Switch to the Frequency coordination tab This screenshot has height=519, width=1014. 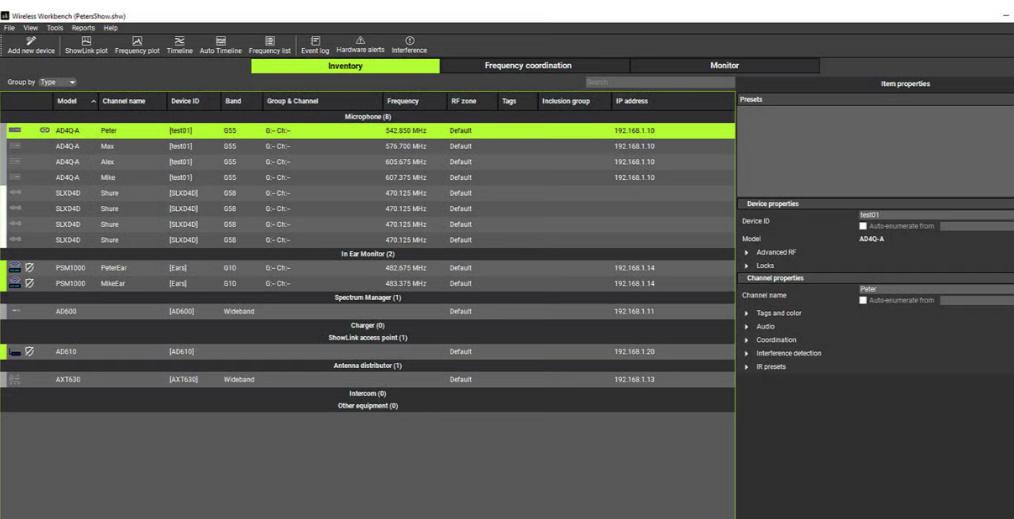click(x=535, y=66)
